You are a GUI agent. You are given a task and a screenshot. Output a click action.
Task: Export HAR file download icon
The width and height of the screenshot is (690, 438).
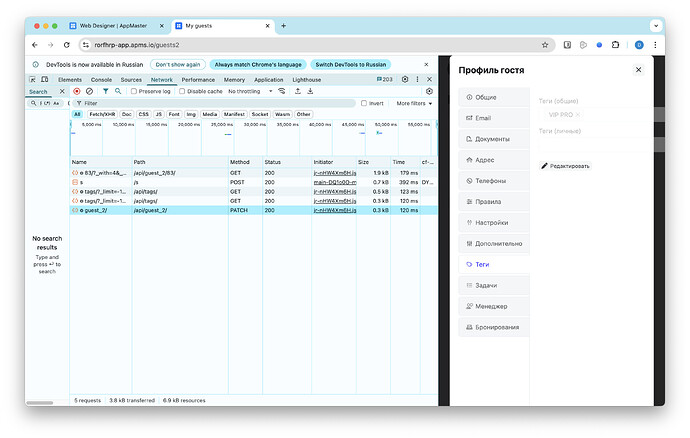click(x=310, y=91)
